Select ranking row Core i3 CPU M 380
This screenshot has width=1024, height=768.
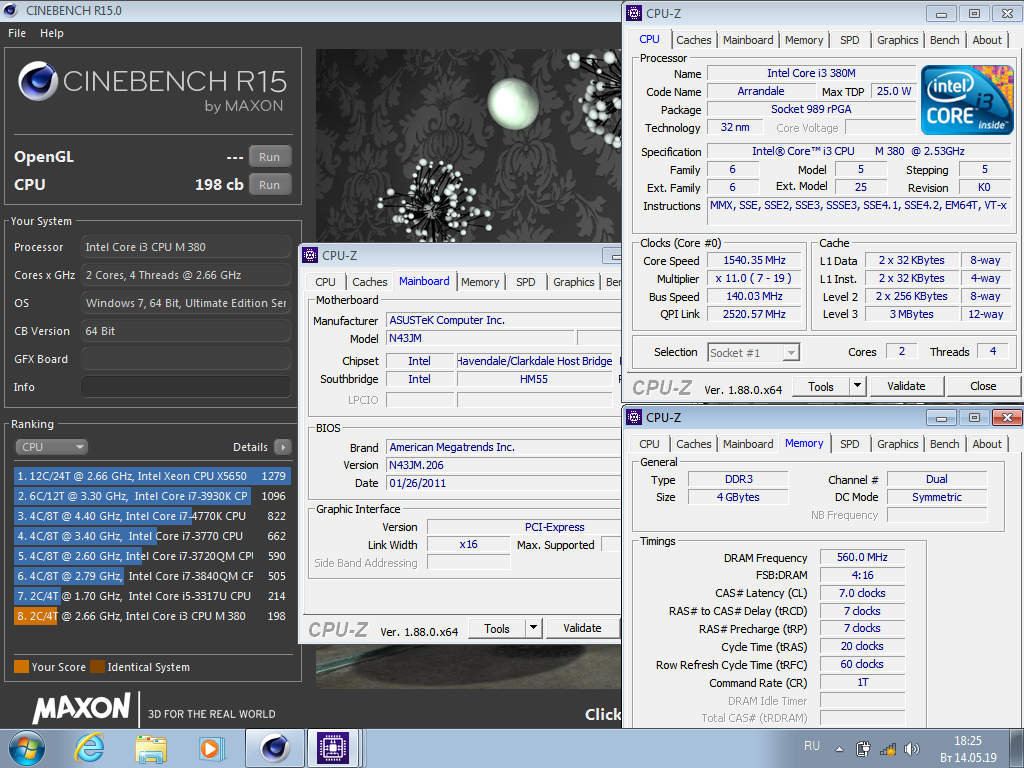click(x=152, y=616)
